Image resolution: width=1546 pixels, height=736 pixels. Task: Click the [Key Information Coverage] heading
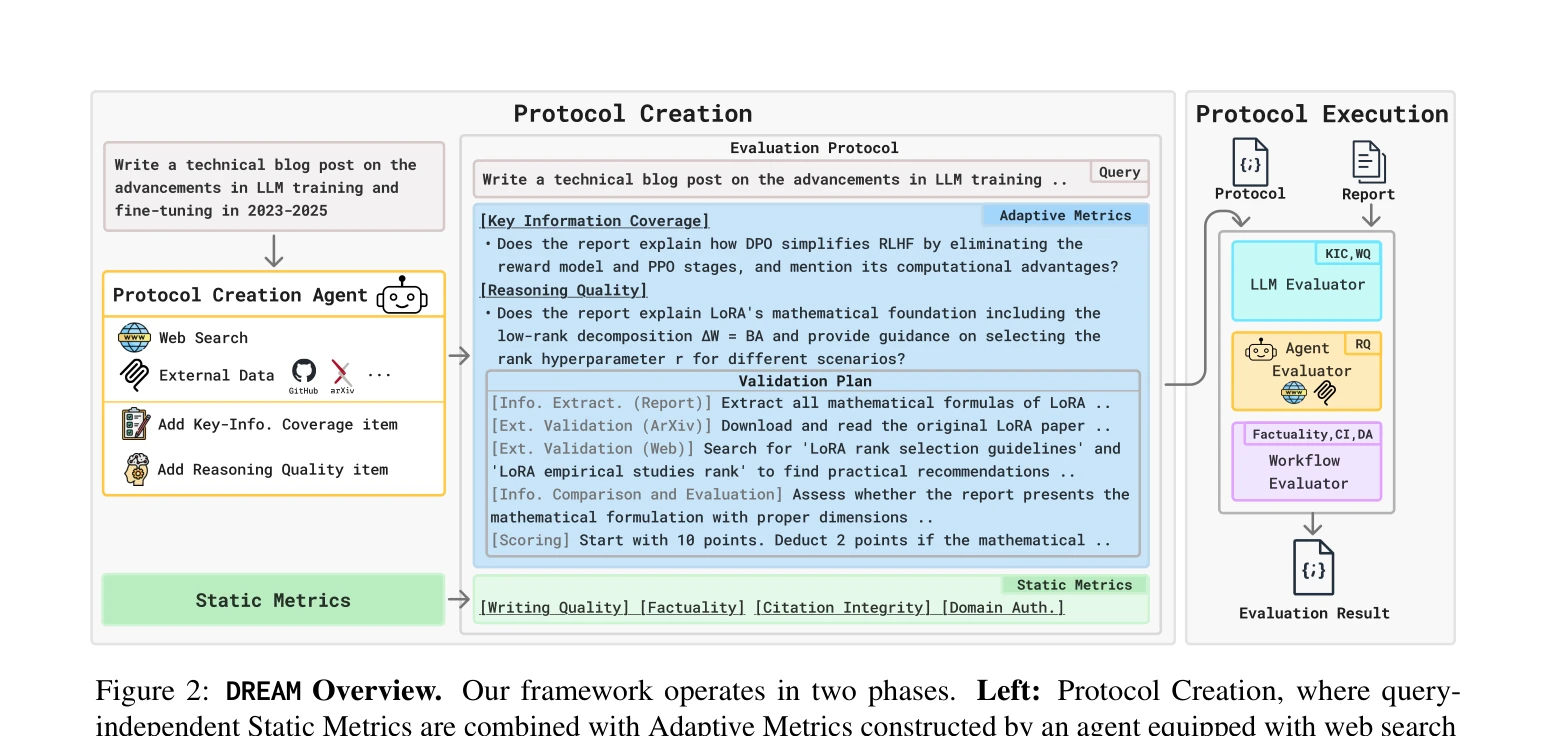(x=595, y=221)
